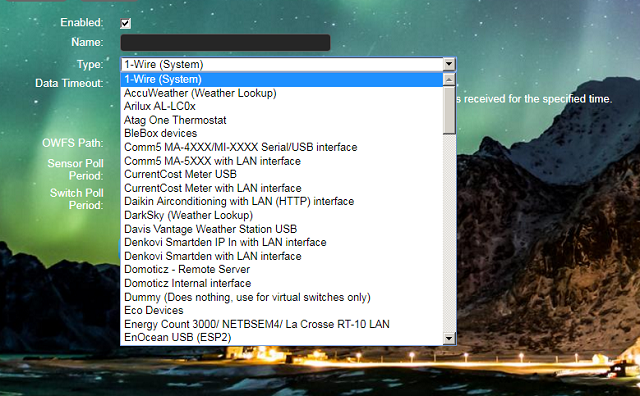Viewport: 640px width, 396px height.
Task: Choose Energy Count 3000/ NETBSEM4/ La Crosse option
Action: coord(282,324)
